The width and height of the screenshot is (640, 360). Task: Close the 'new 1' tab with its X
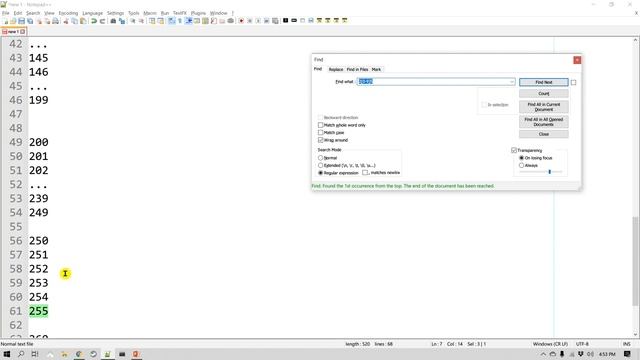(23, 31)
